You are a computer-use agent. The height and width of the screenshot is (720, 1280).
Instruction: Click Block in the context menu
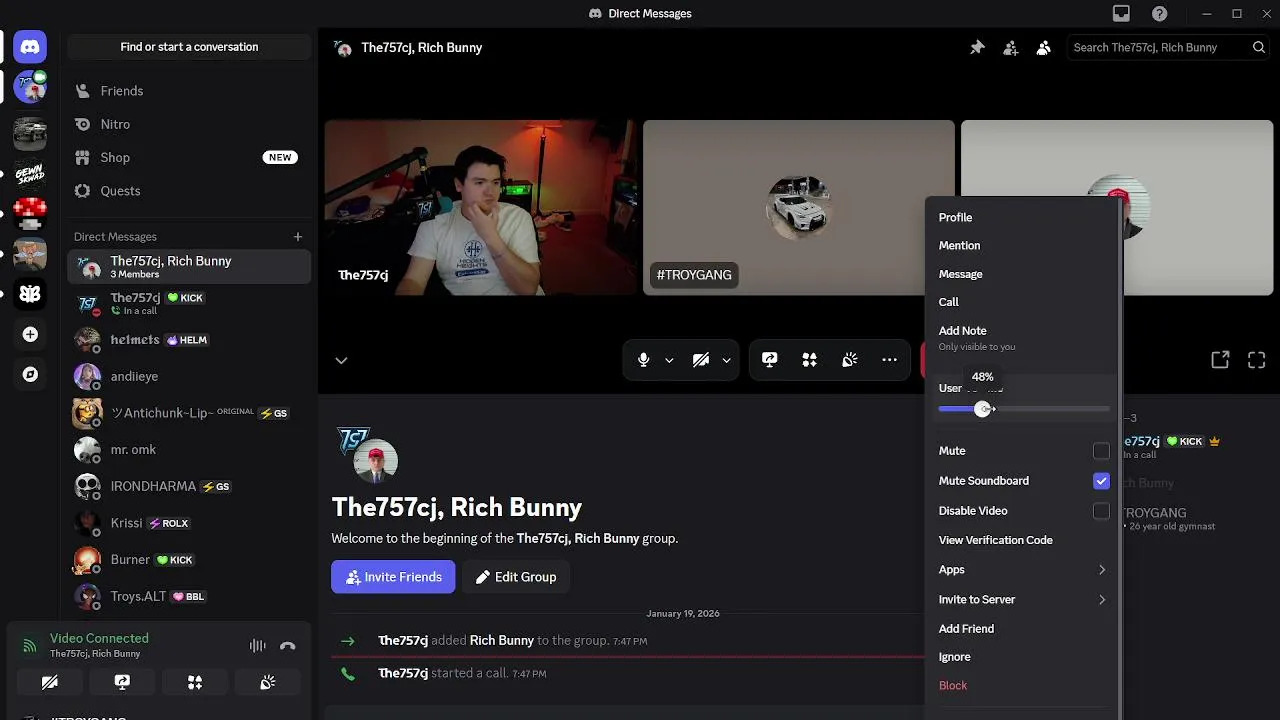pyautogui.click(x=1022, y=685)
